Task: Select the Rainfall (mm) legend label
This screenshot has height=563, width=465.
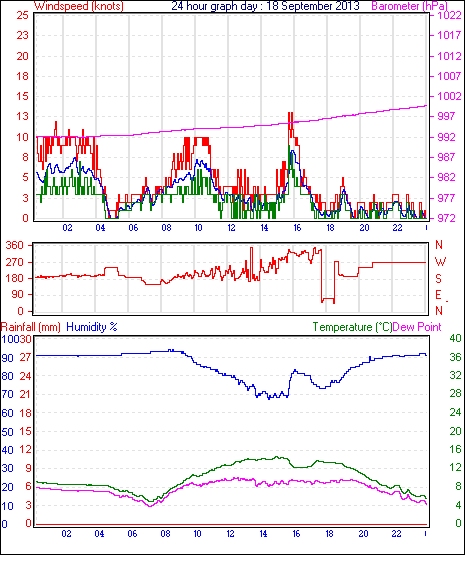Action: (31, 327)
